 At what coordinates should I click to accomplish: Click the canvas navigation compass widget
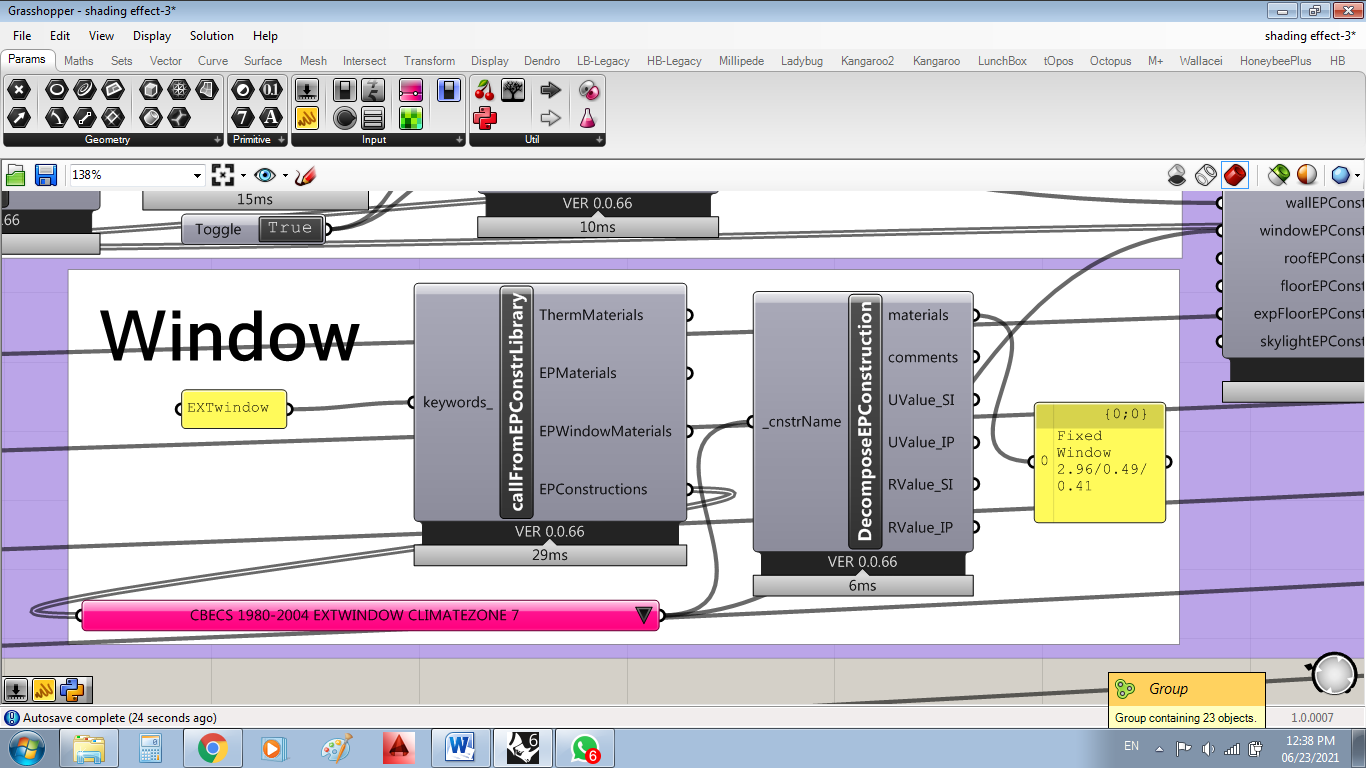point(1335,675)
